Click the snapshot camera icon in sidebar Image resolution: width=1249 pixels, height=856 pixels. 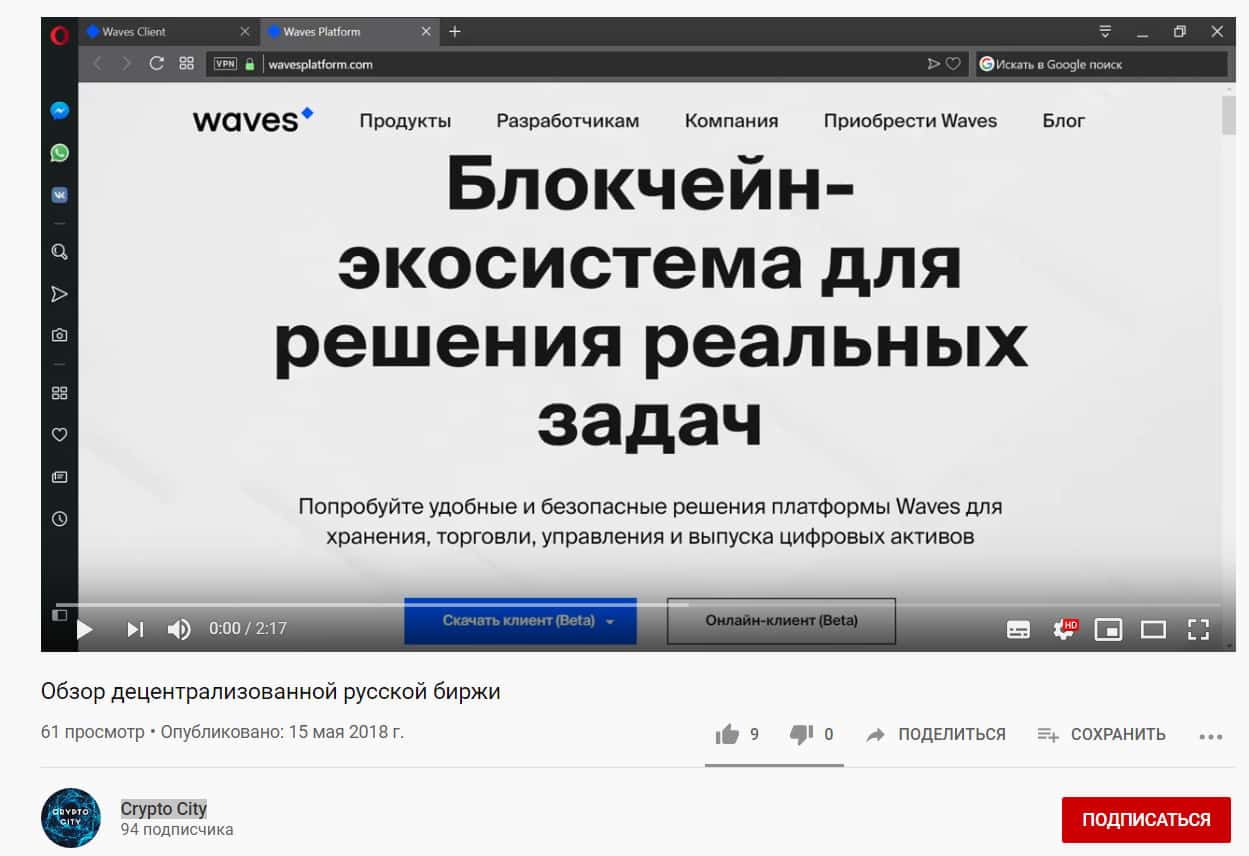pos(60,335)
